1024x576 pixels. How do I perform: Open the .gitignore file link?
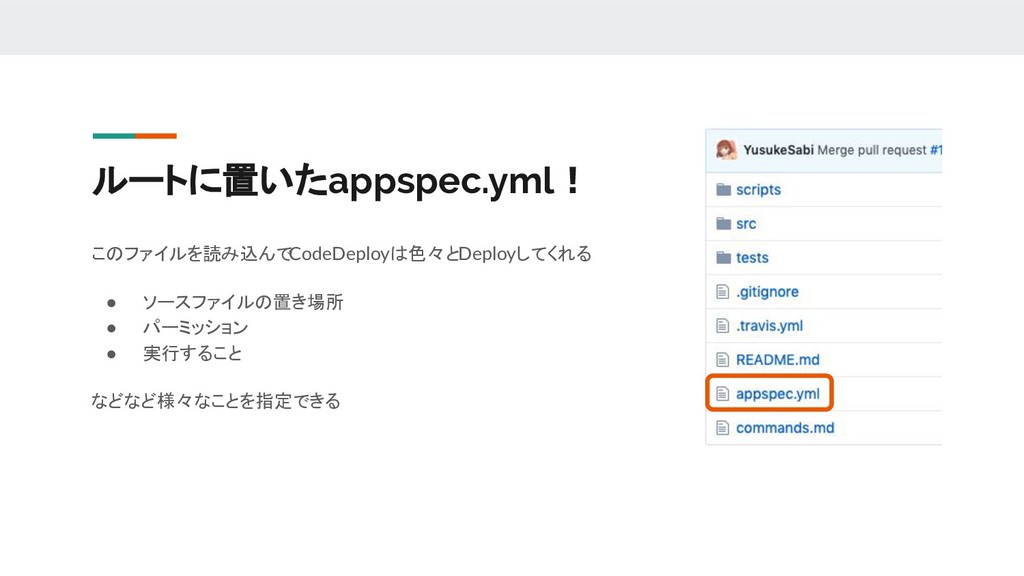(767, 292)
